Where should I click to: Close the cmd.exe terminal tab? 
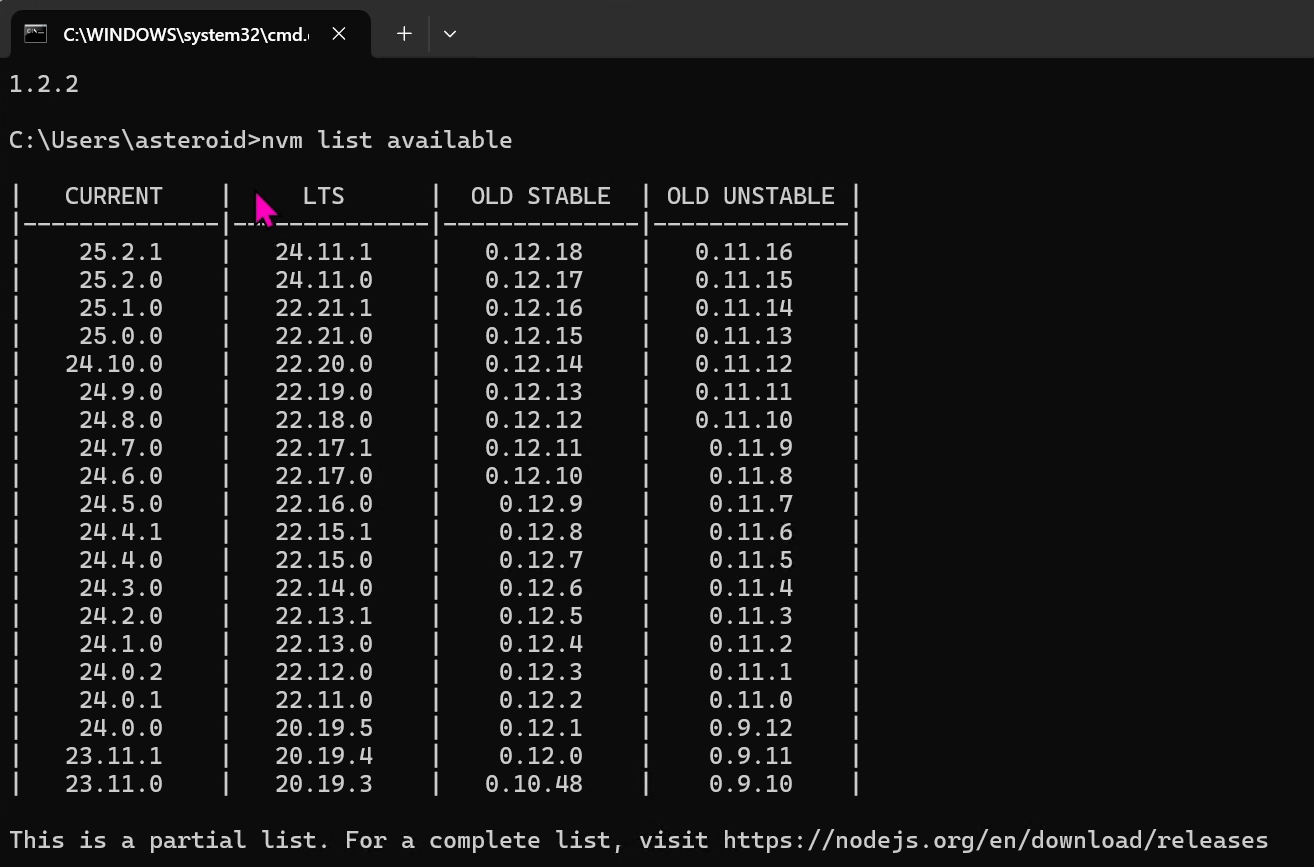pos(339,34)
